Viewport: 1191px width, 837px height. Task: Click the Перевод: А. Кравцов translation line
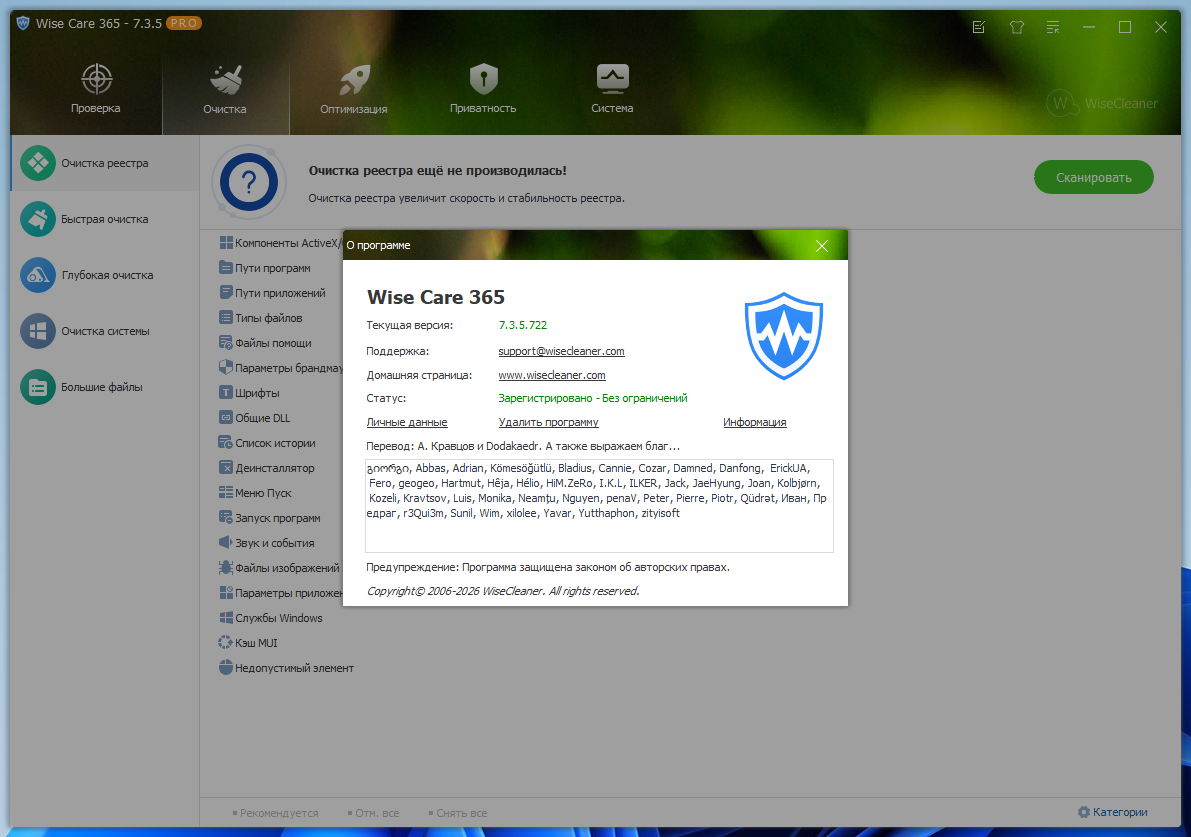(x=523, y=446)
